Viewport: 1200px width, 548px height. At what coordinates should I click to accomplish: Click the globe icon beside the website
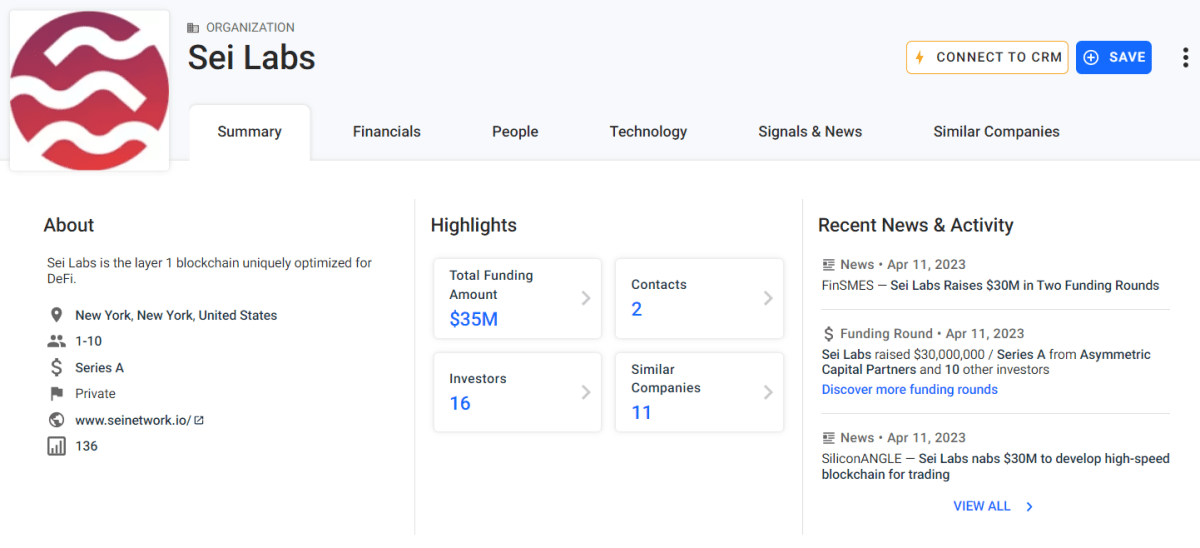point(56,420)
